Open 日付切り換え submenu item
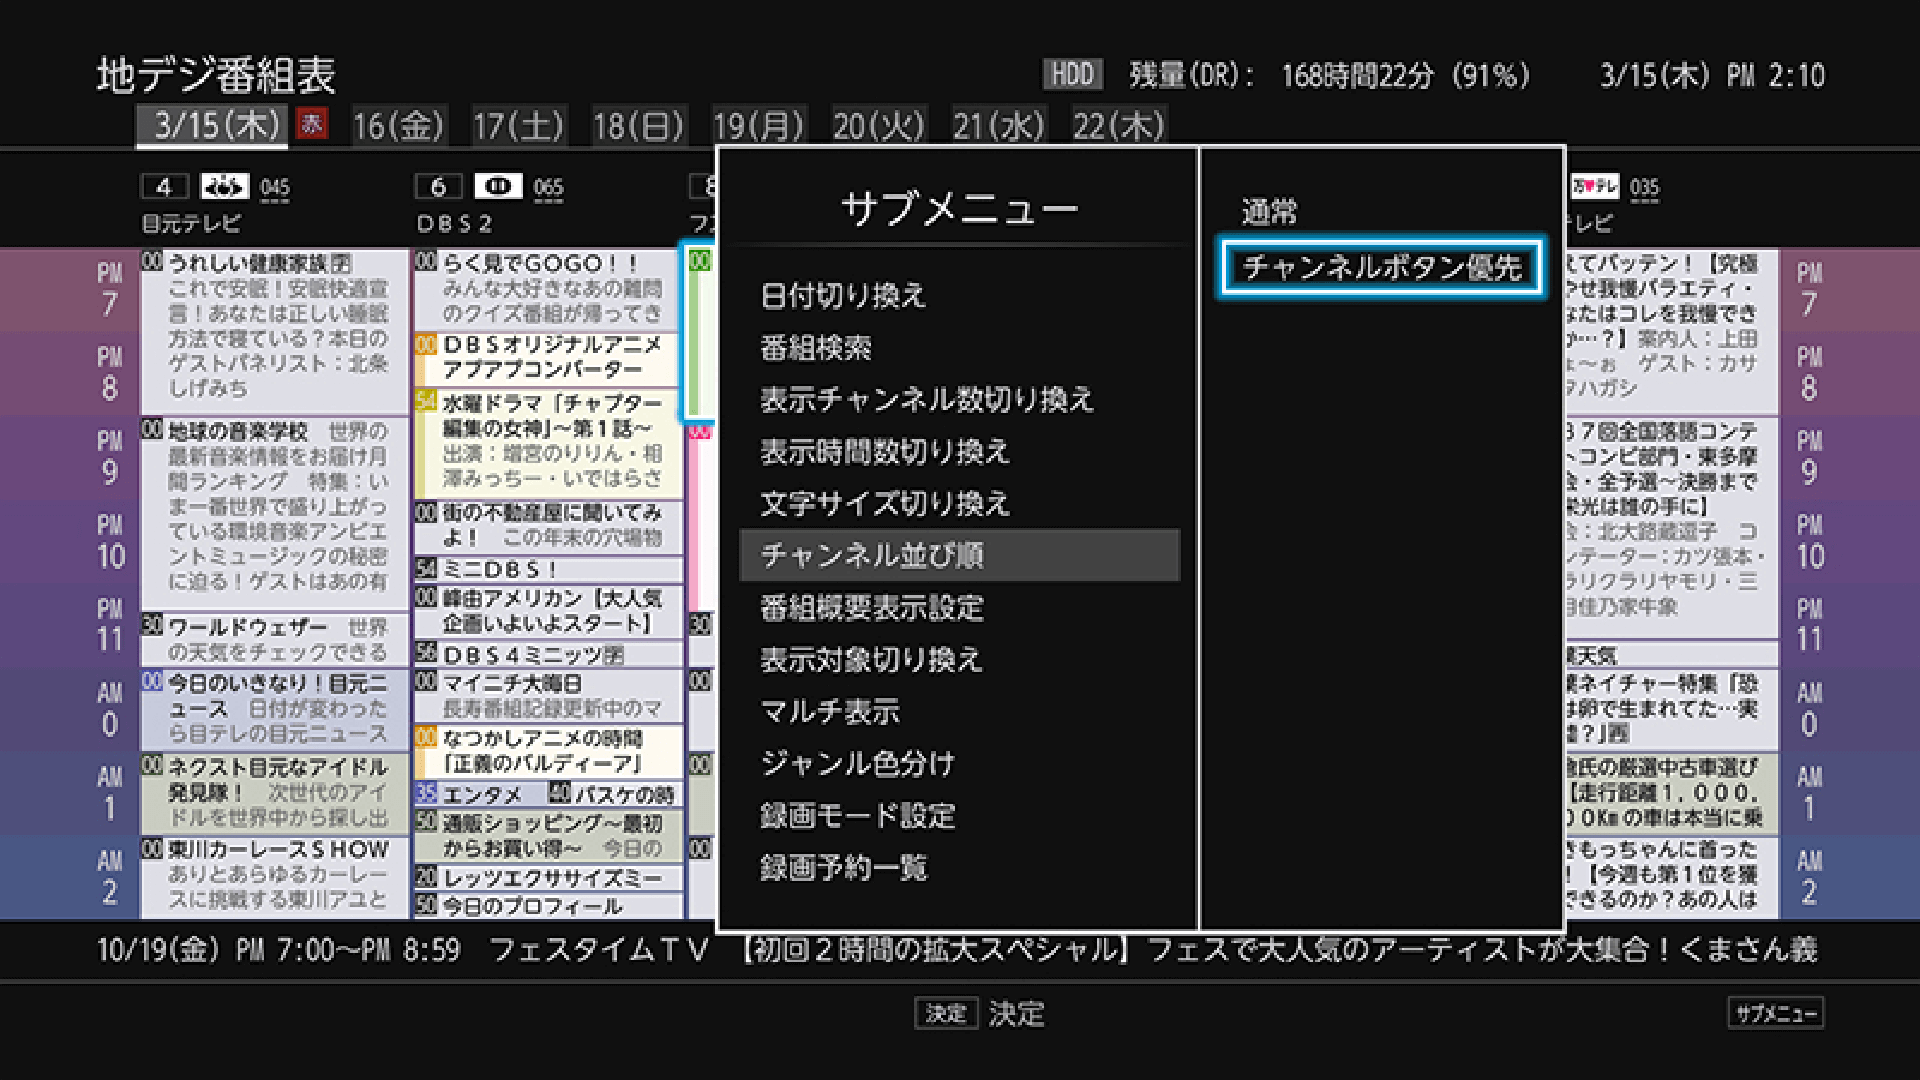 click(843, 296)
